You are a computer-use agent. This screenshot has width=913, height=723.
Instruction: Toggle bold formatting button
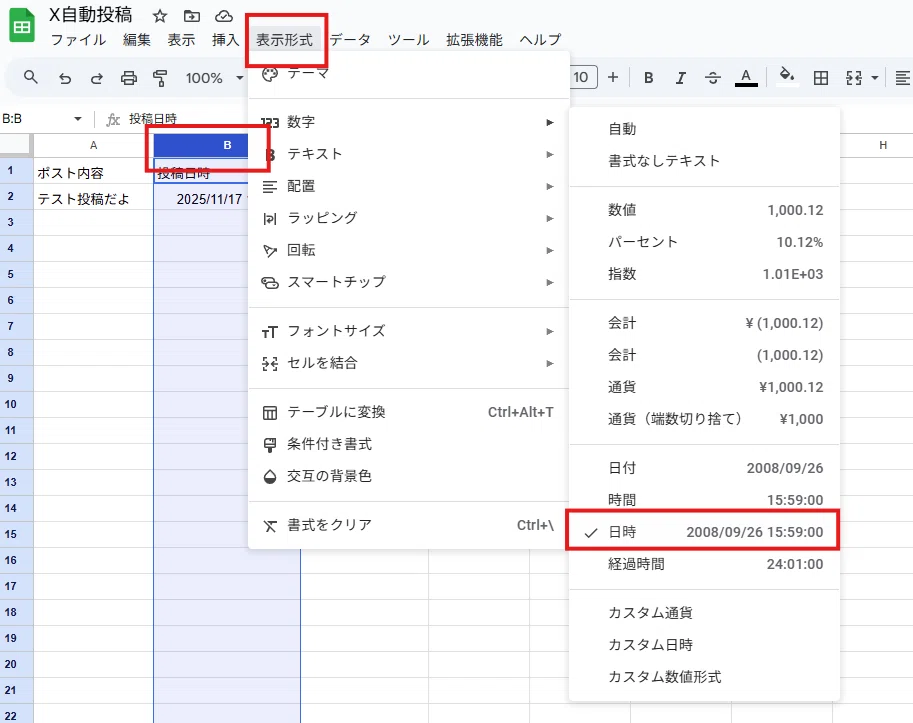pyautogui.click(x=648, y=77)
